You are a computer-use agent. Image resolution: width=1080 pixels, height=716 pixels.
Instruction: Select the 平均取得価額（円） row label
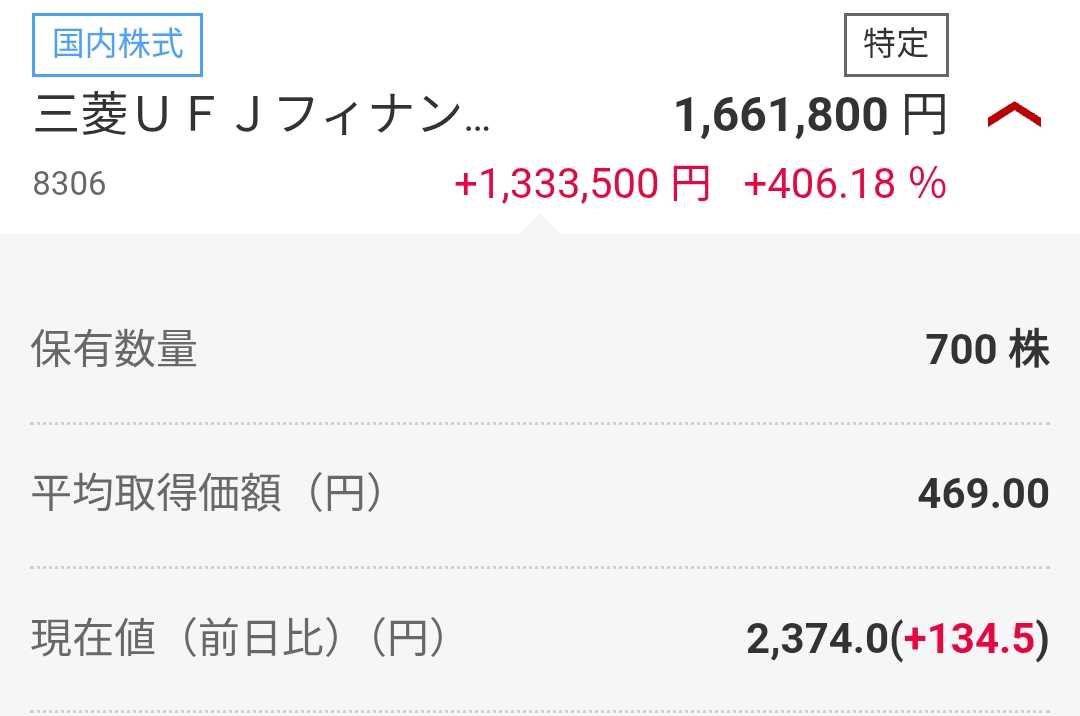click(207, 494)
